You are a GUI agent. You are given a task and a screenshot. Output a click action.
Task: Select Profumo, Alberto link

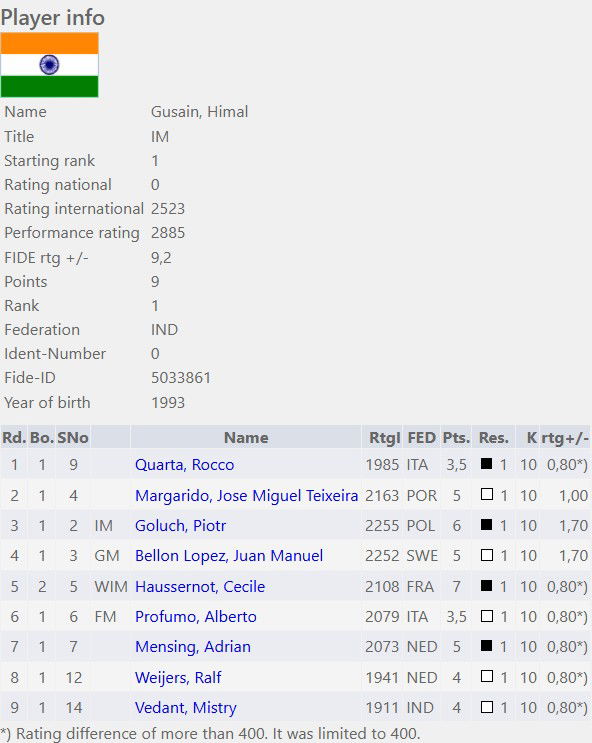196,616
